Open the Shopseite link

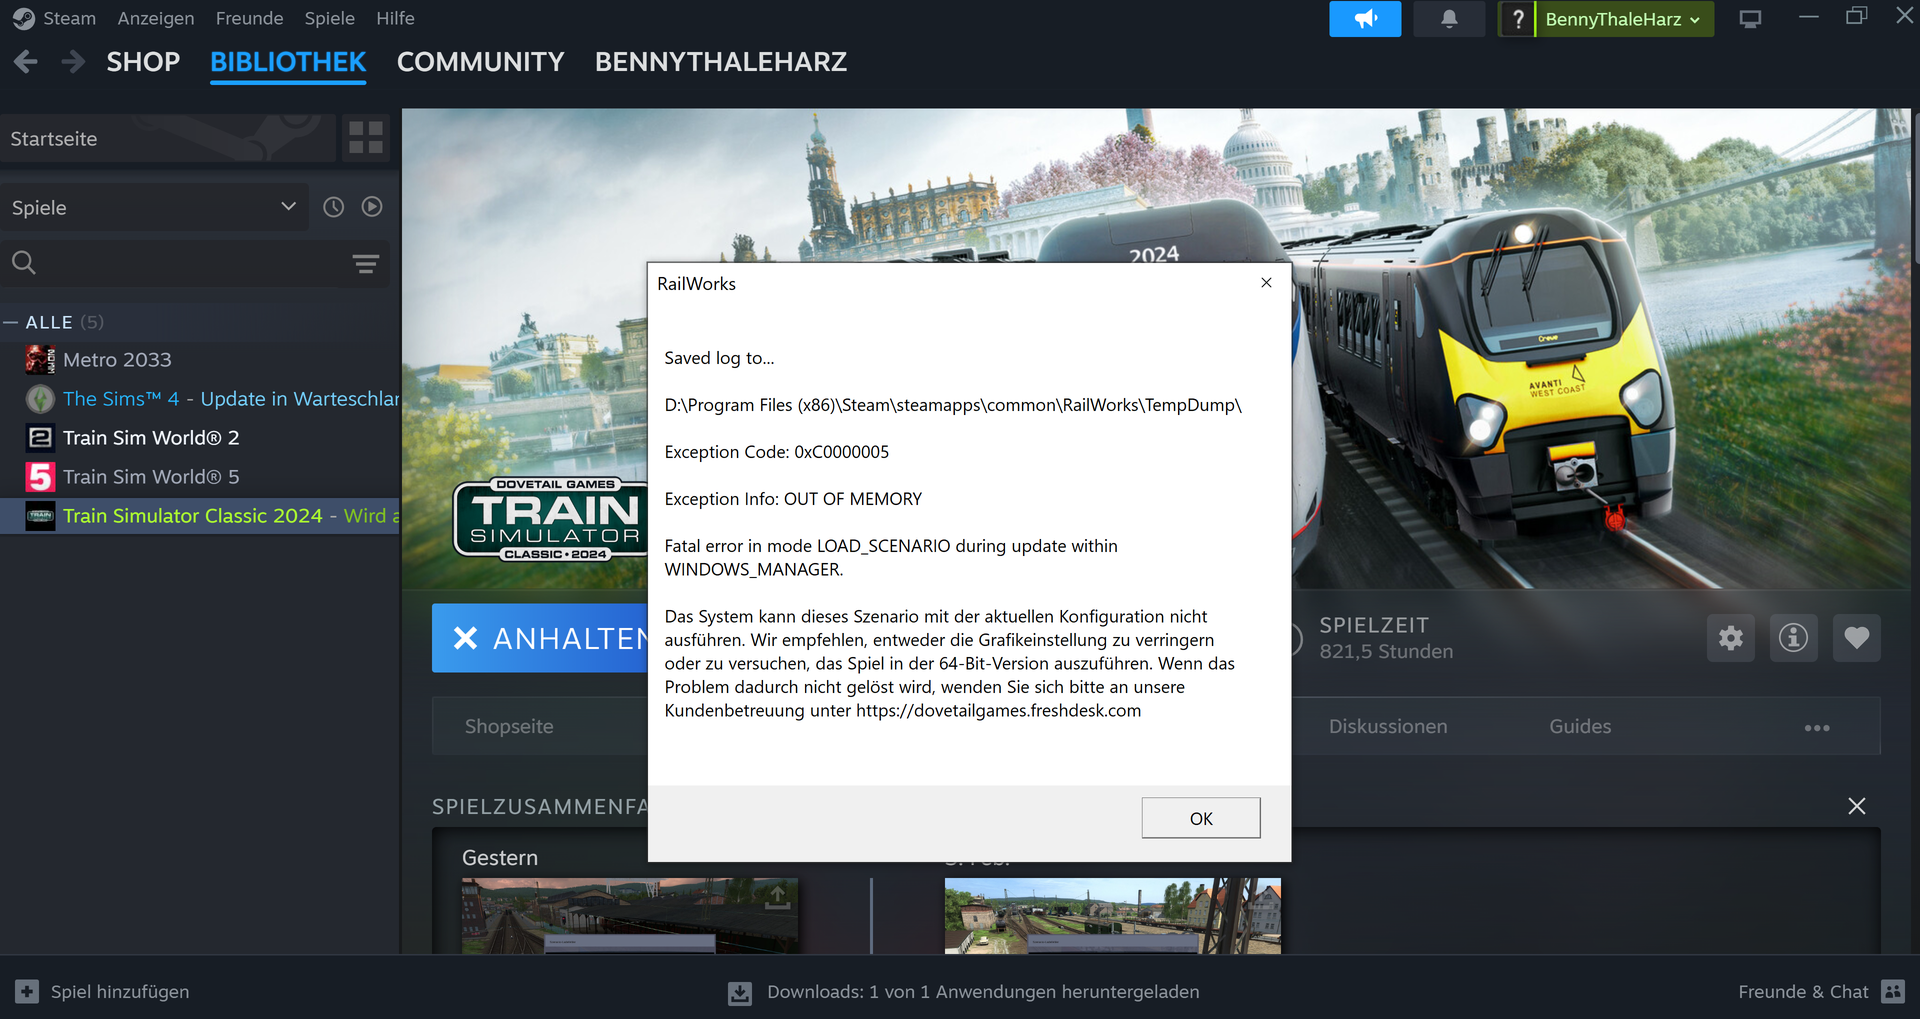click(509, 727)
